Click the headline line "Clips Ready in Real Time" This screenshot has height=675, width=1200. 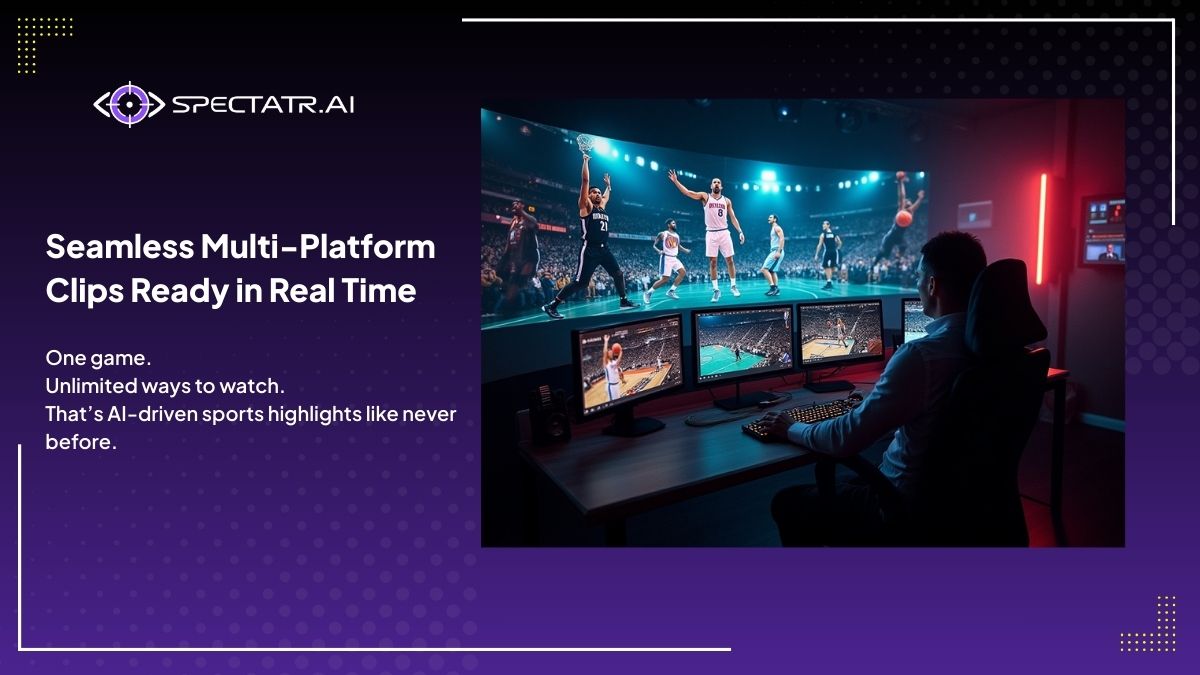[x=230, y=291]
